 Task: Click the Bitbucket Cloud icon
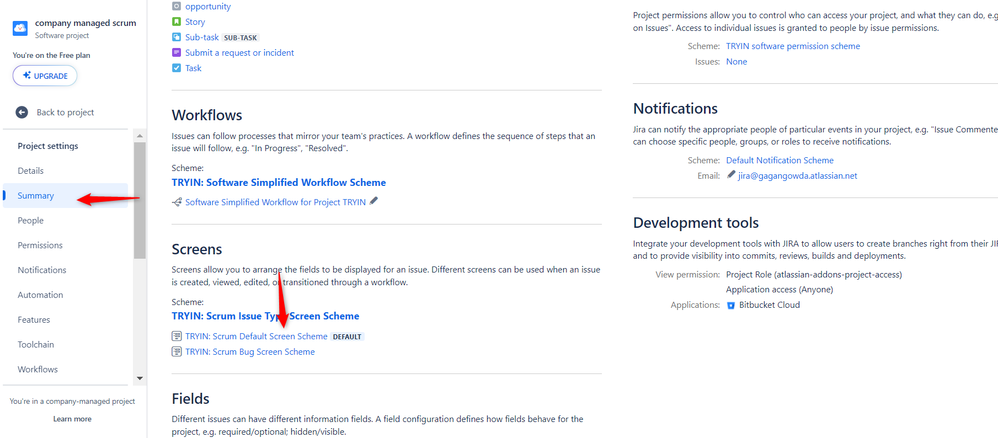point(731,305)
